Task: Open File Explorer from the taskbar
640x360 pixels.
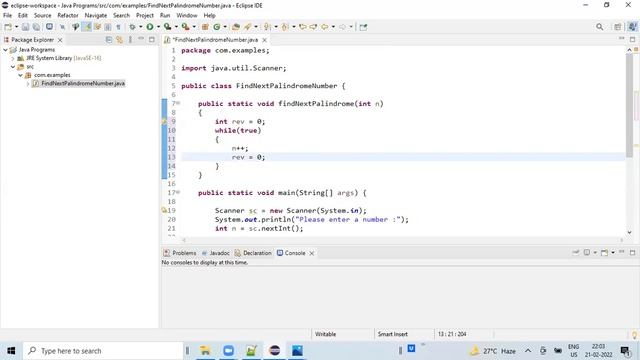Action: (x=205, y=350)
